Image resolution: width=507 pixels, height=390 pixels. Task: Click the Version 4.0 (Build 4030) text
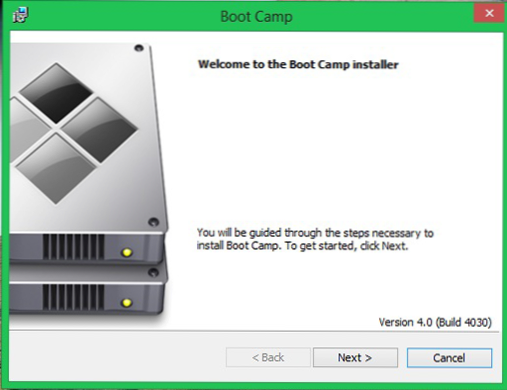(435, 322)
